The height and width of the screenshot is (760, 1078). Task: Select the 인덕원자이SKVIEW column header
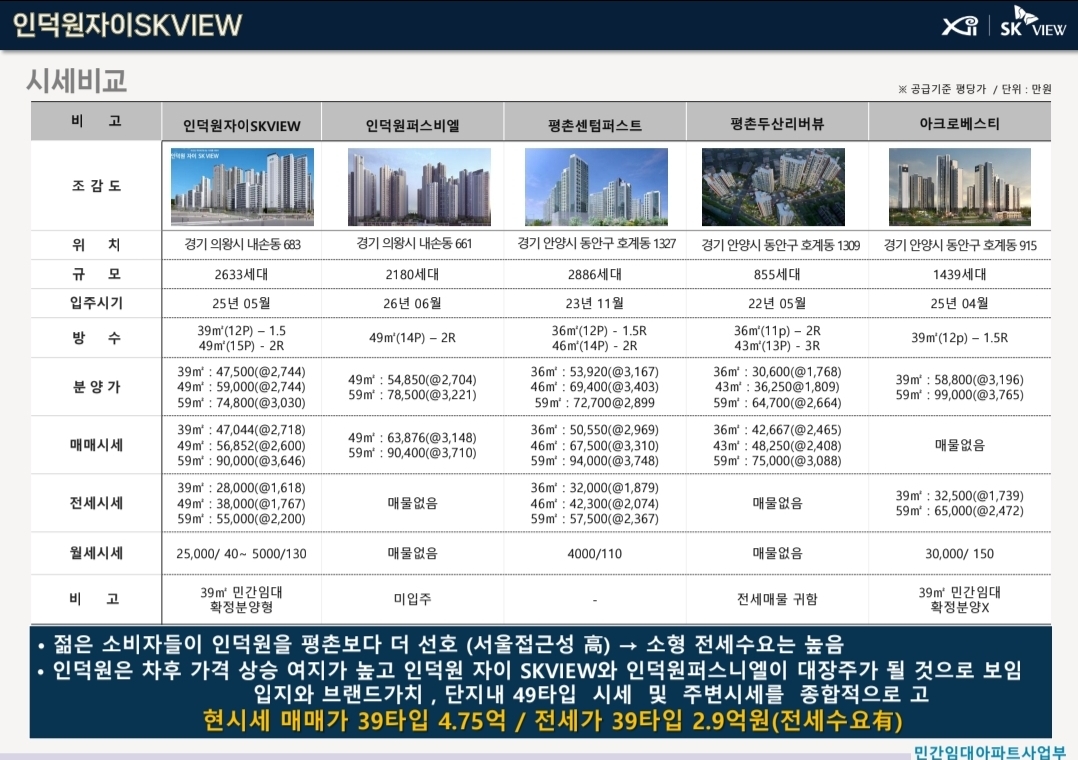241,126
